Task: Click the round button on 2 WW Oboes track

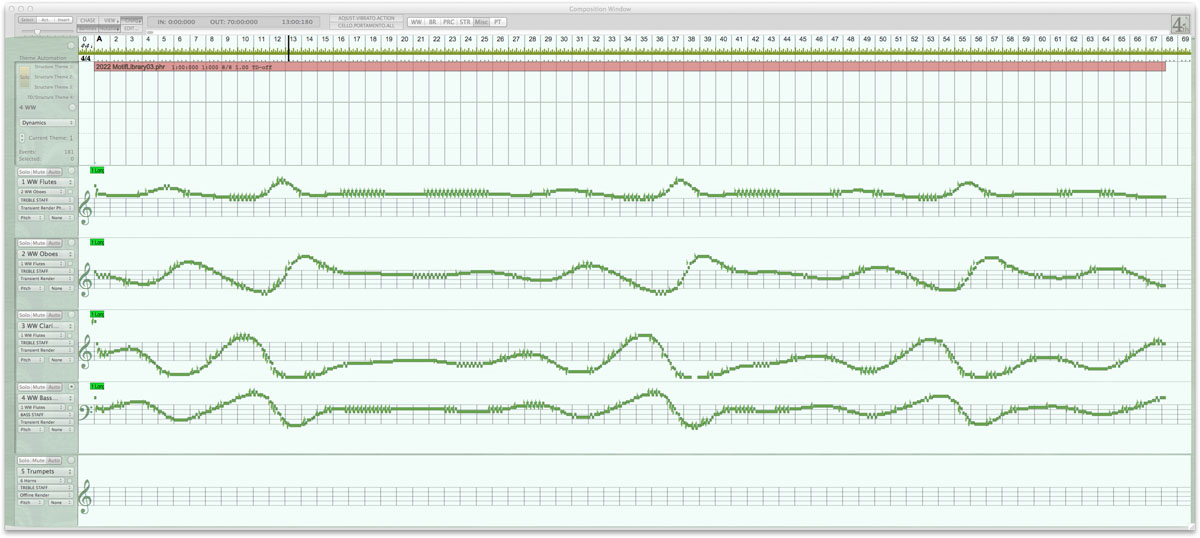Action: pos(71,243)
